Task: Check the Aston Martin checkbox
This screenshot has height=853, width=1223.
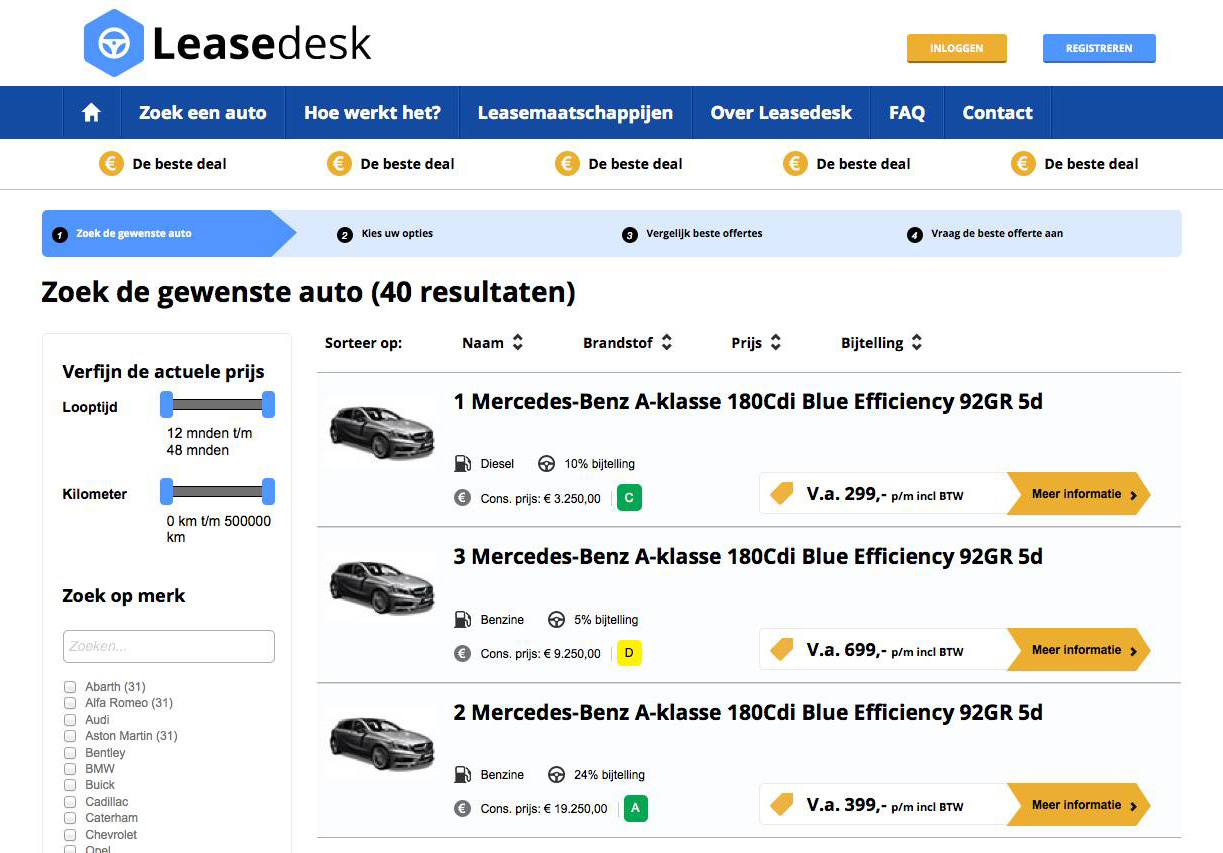Action: (70, 736)
